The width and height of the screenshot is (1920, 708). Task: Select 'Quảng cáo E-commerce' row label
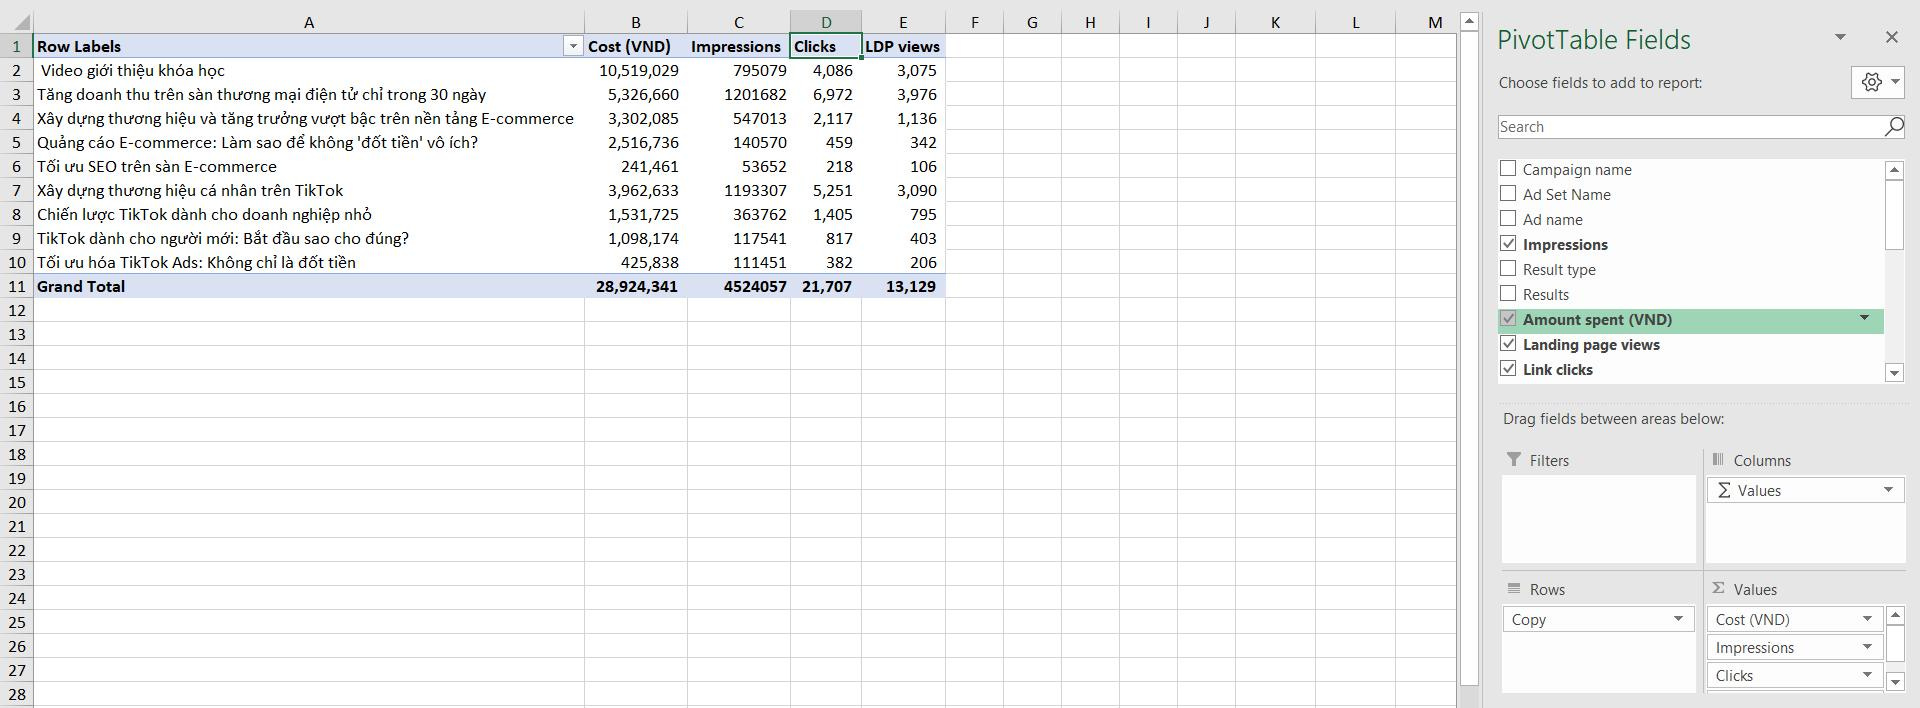click(309, 142)
